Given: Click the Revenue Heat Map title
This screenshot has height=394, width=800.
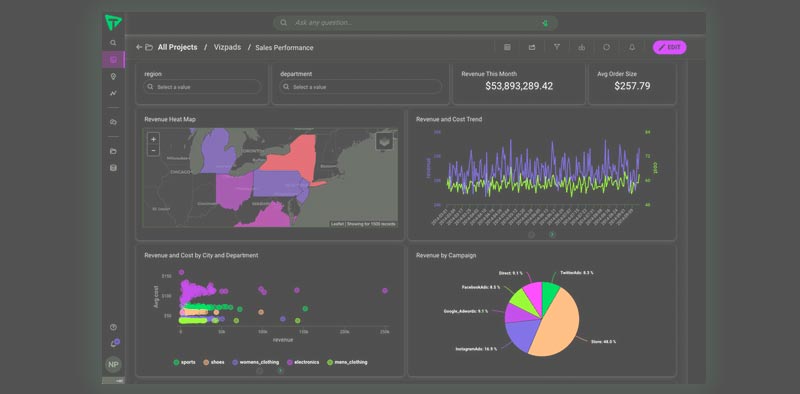Looking at the screenshot, I should [170, 119].
